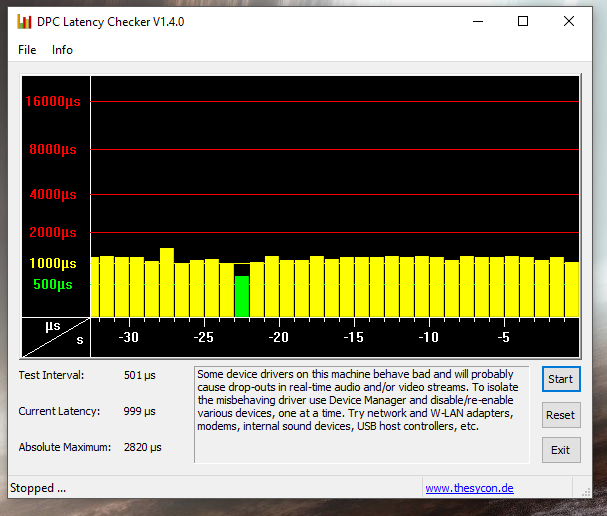Open the File menu
This screenshot has width=607, height=516.
click(27, 50)
